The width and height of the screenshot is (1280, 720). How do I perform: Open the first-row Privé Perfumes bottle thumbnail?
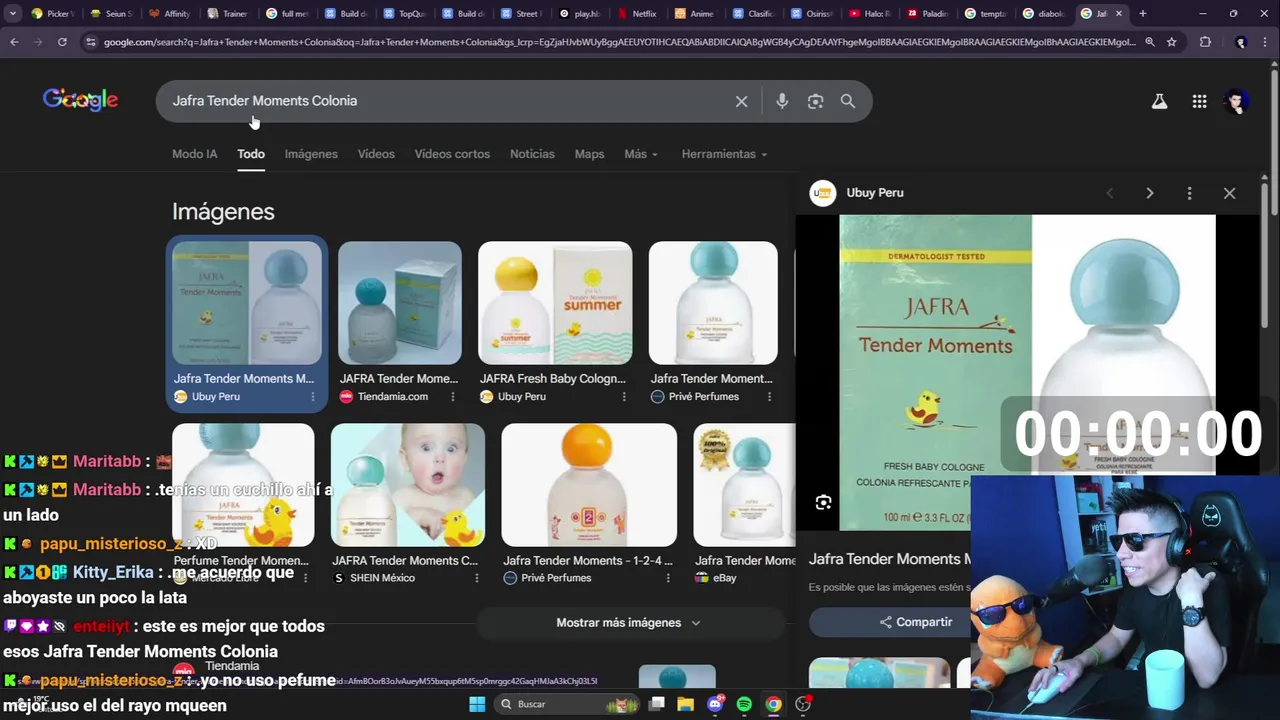(713, 303)
